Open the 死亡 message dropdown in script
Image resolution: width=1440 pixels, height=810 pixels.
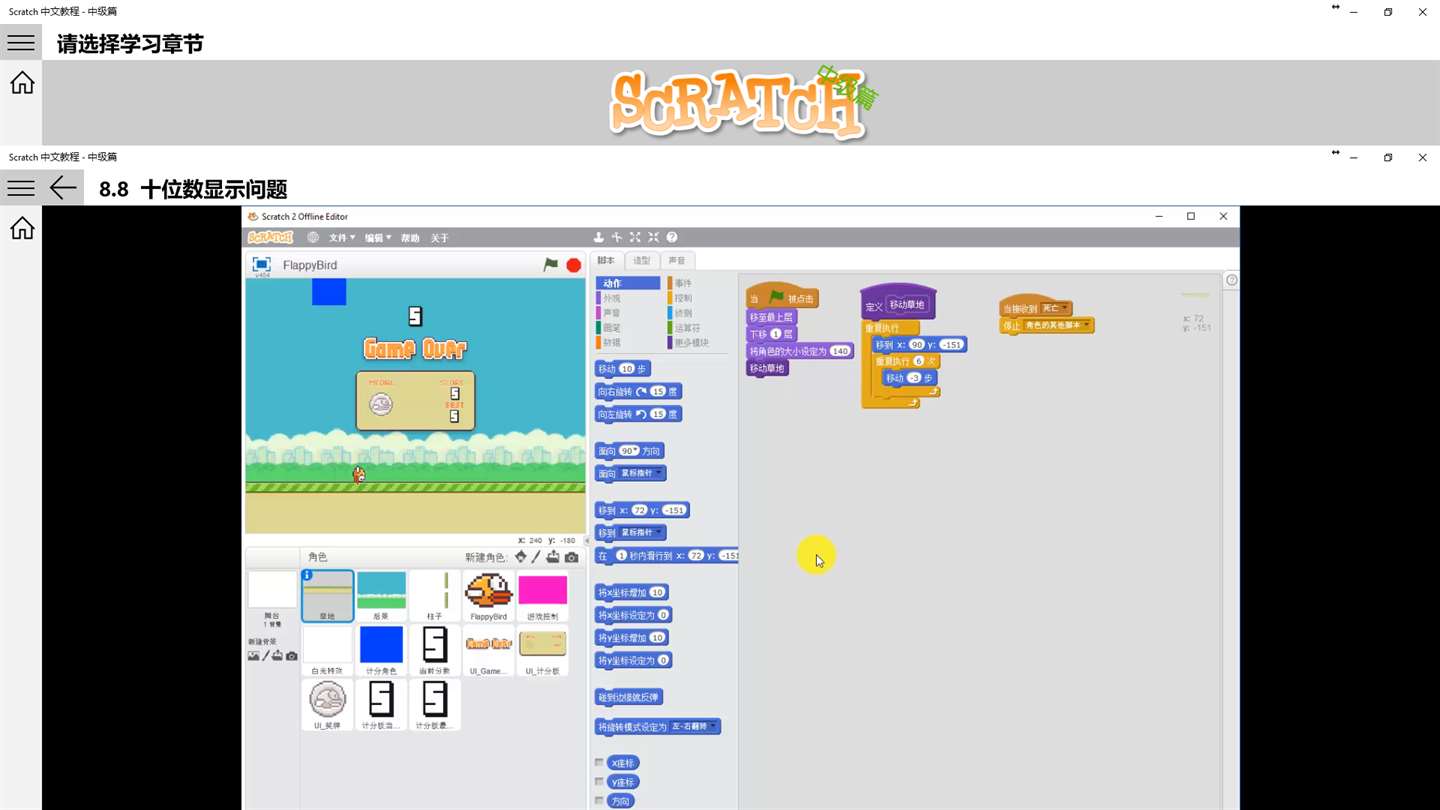(1055, 309)
